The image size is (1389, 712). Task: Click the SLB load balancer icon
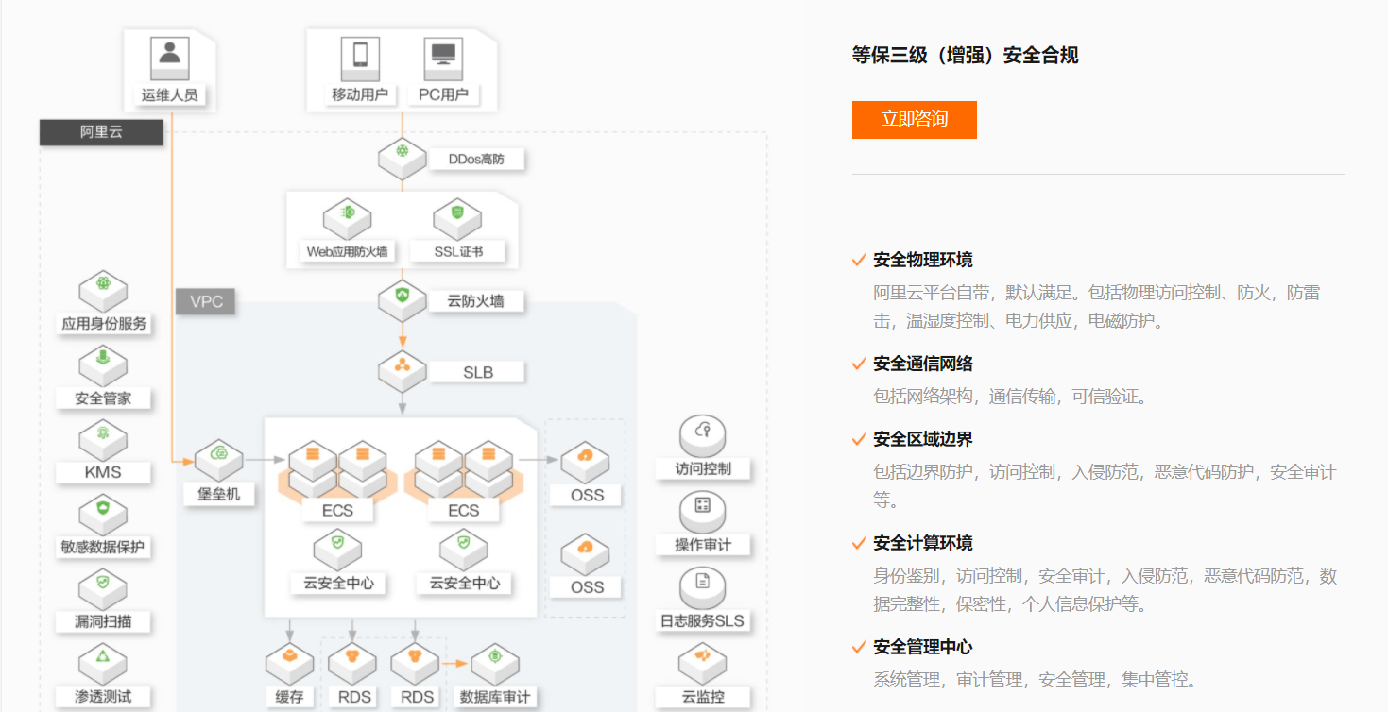pos(403,371)
